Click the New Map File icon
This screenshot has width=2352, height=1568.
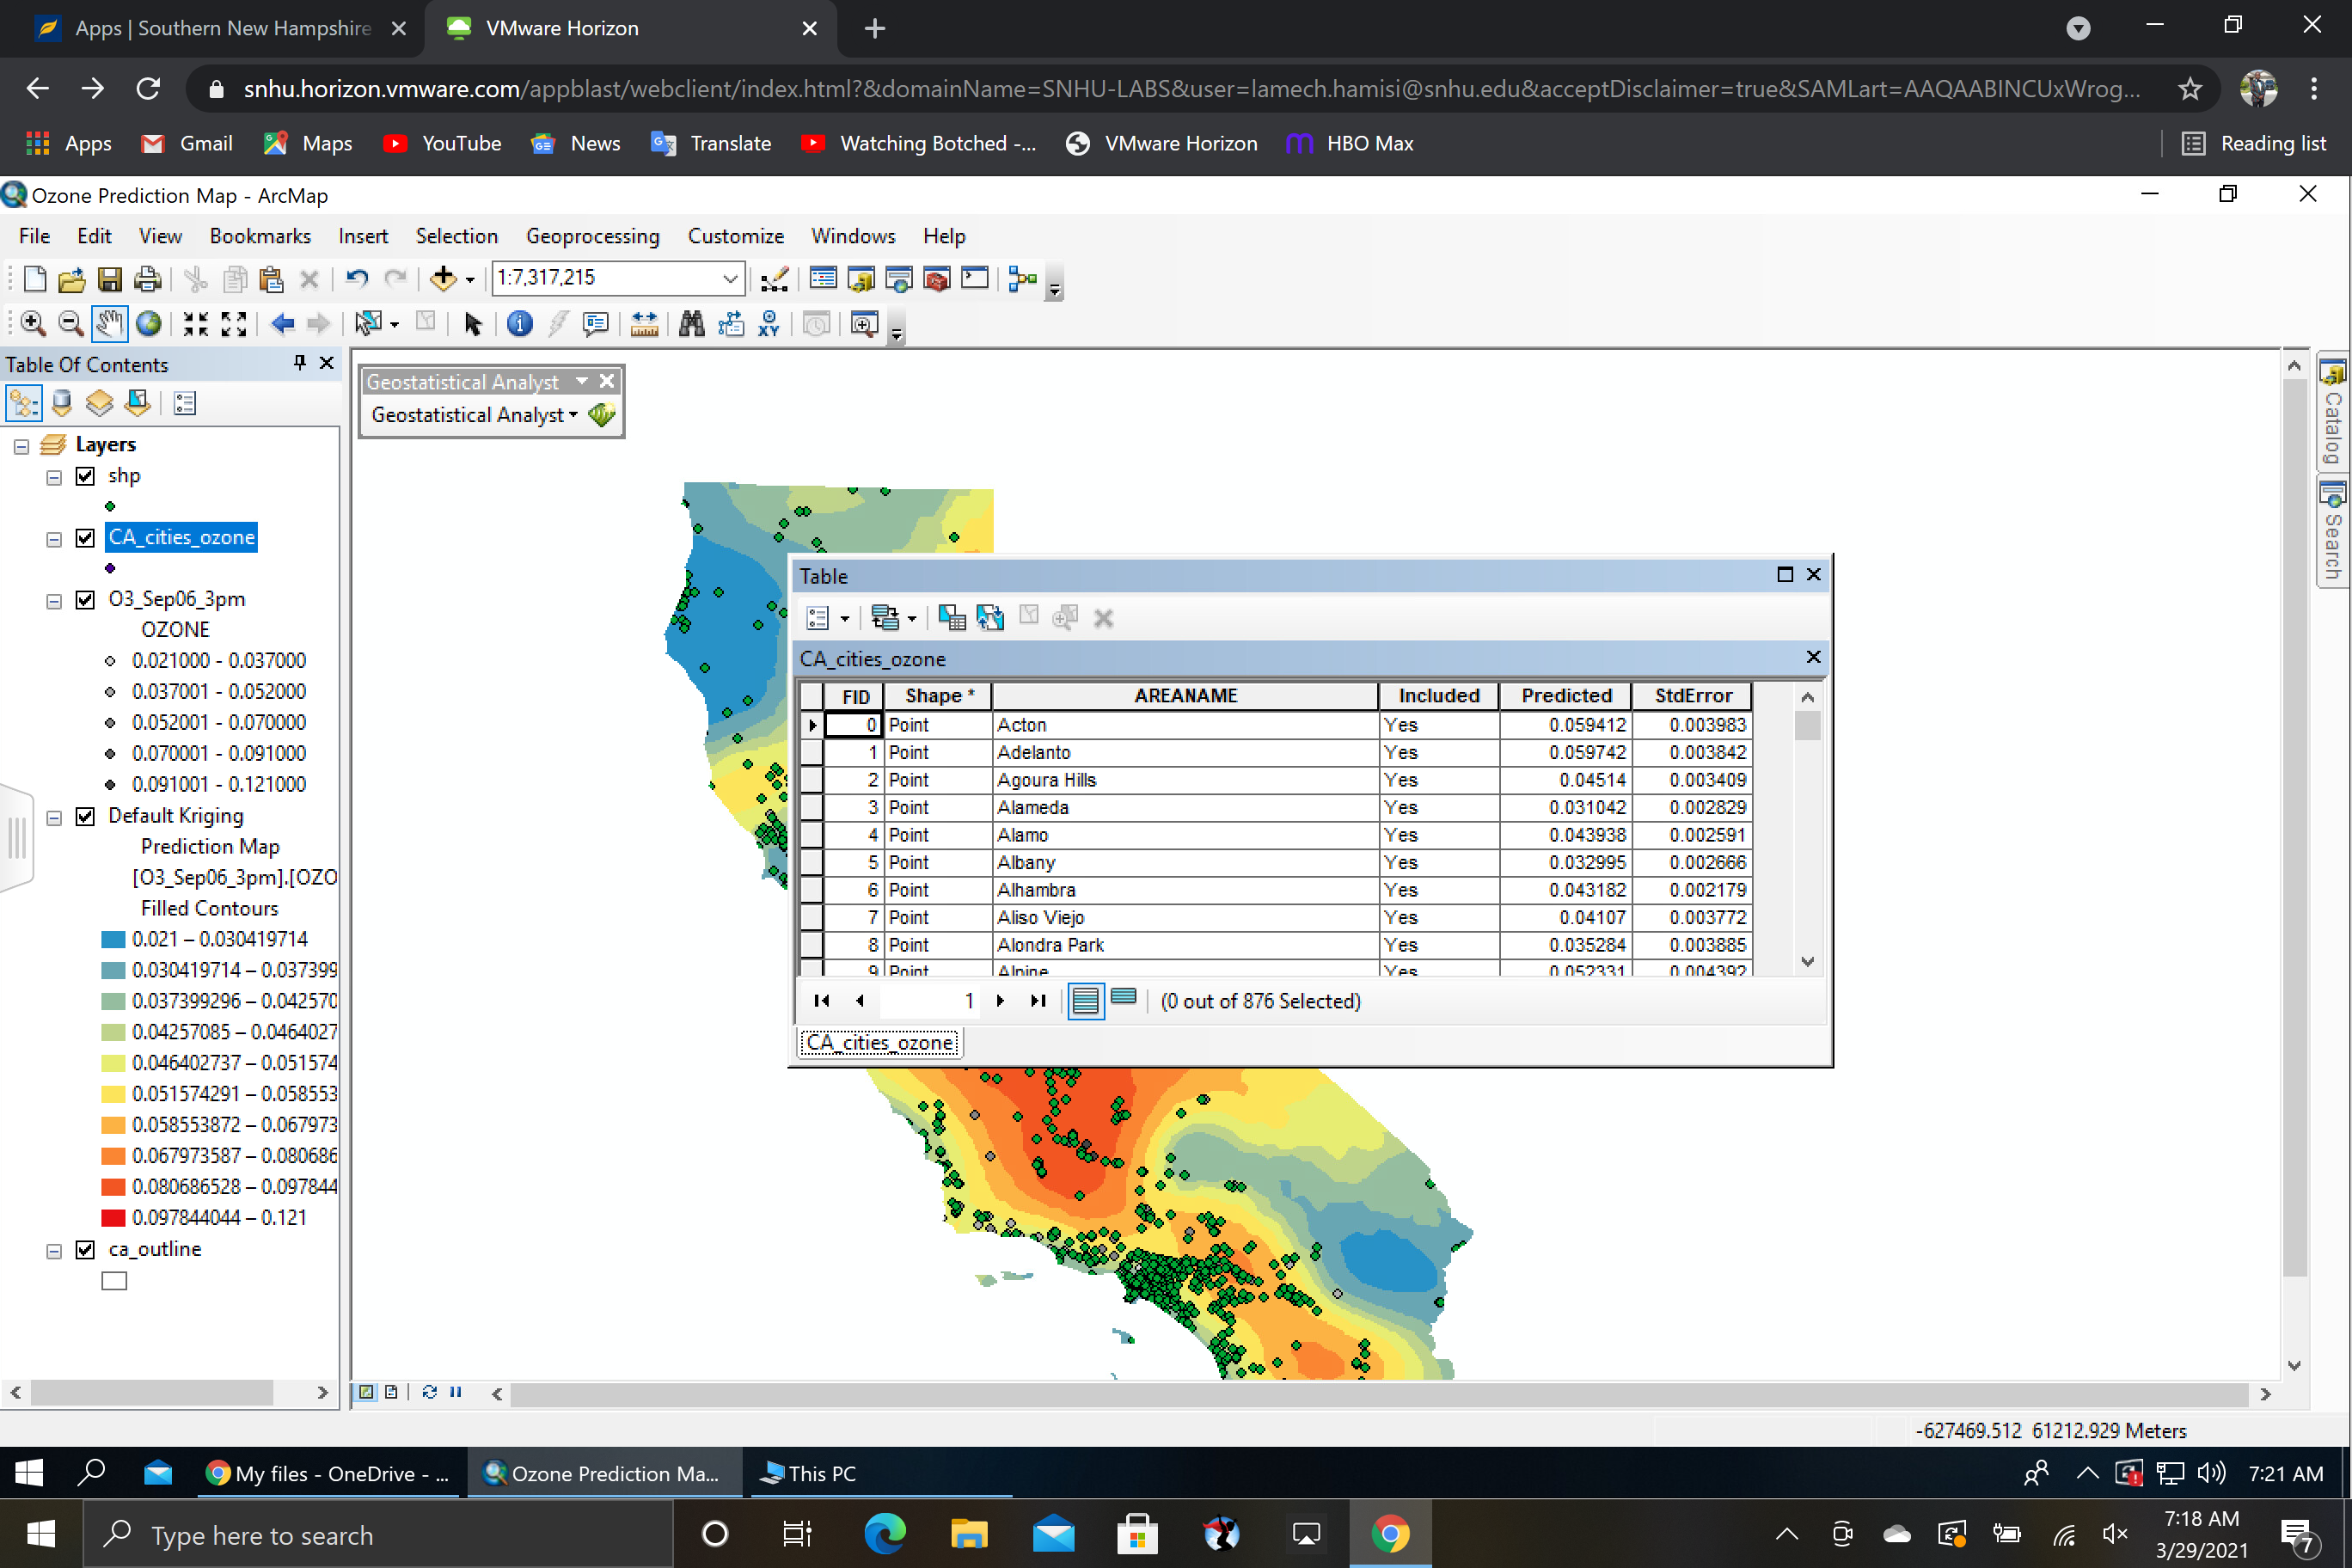34,279
